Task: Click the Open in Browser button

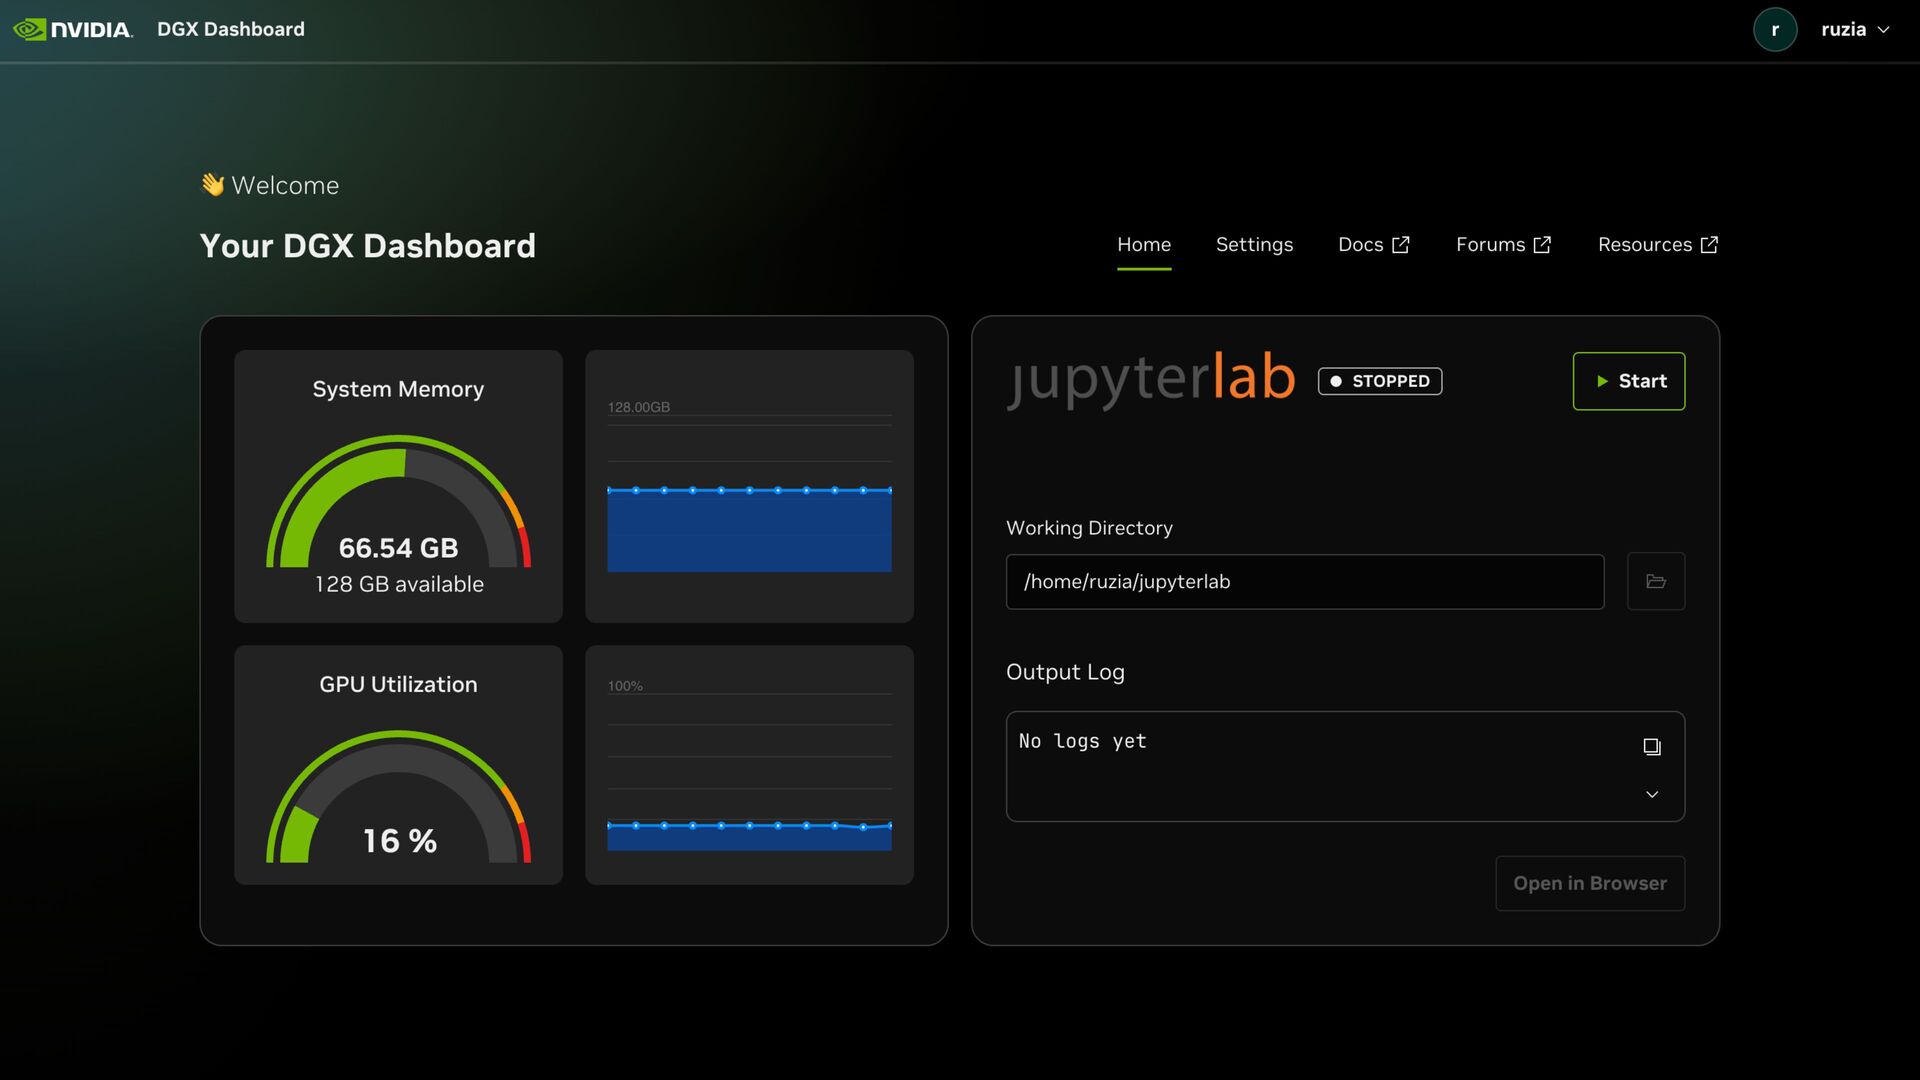Action: click(1590, 883)
